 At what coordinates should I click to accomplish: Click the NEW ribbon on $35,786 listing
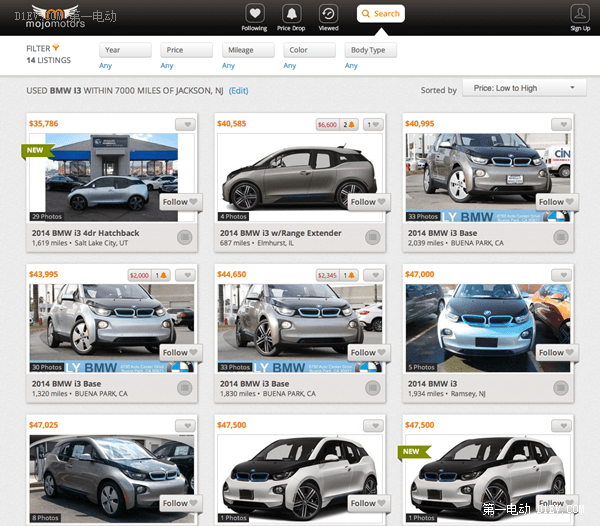click(x=37, y=150)
